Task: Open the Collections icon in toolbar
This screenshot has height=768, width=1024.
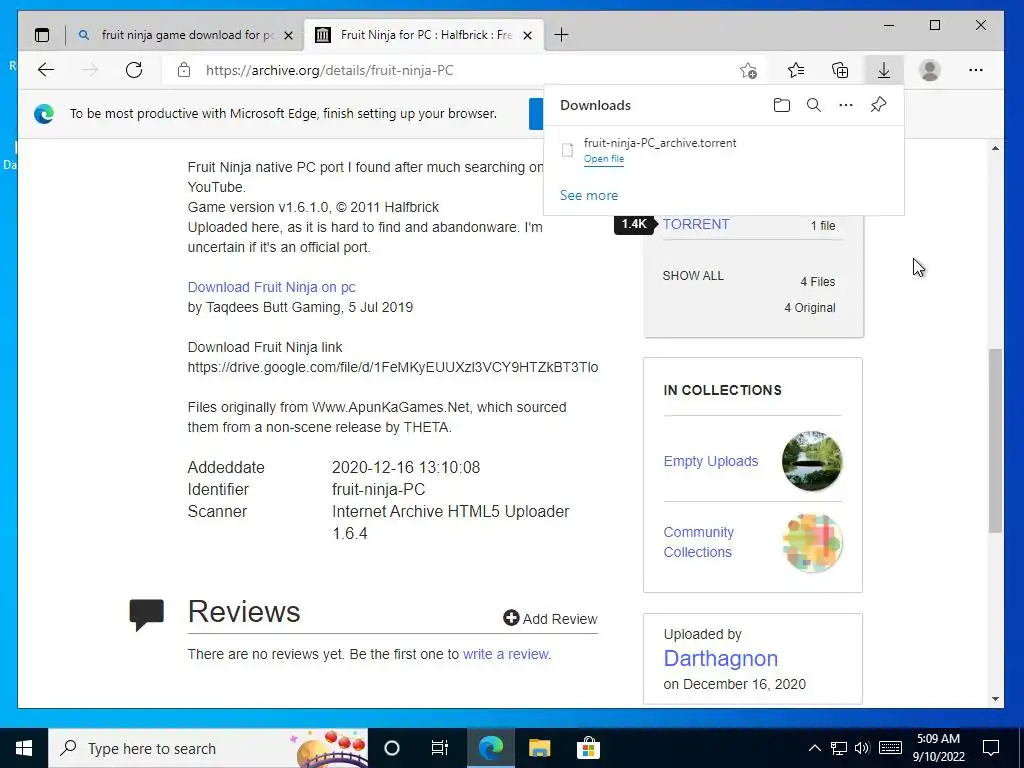Action: click(840, 70)
